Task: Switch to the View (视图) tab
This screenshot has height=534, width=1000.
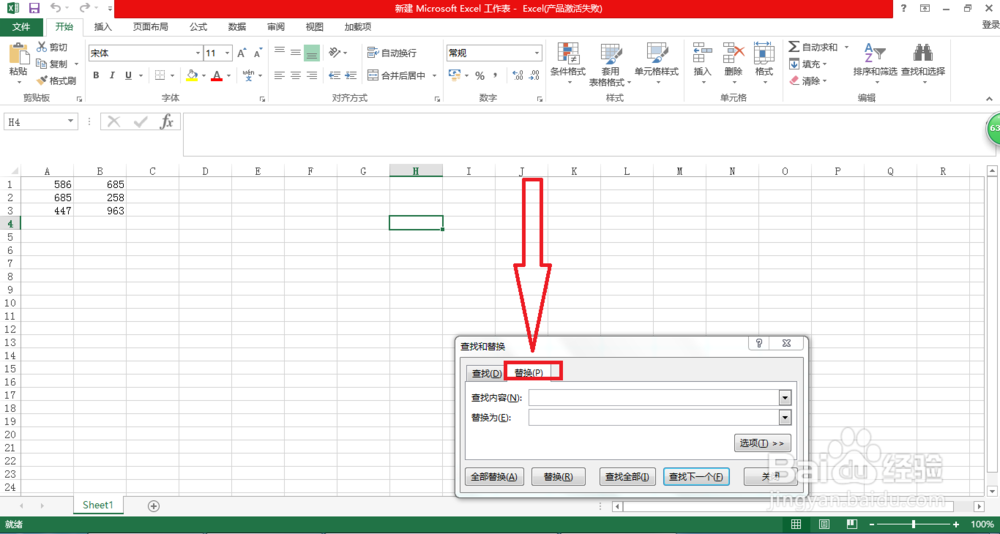Action: [x=314, y=27]
